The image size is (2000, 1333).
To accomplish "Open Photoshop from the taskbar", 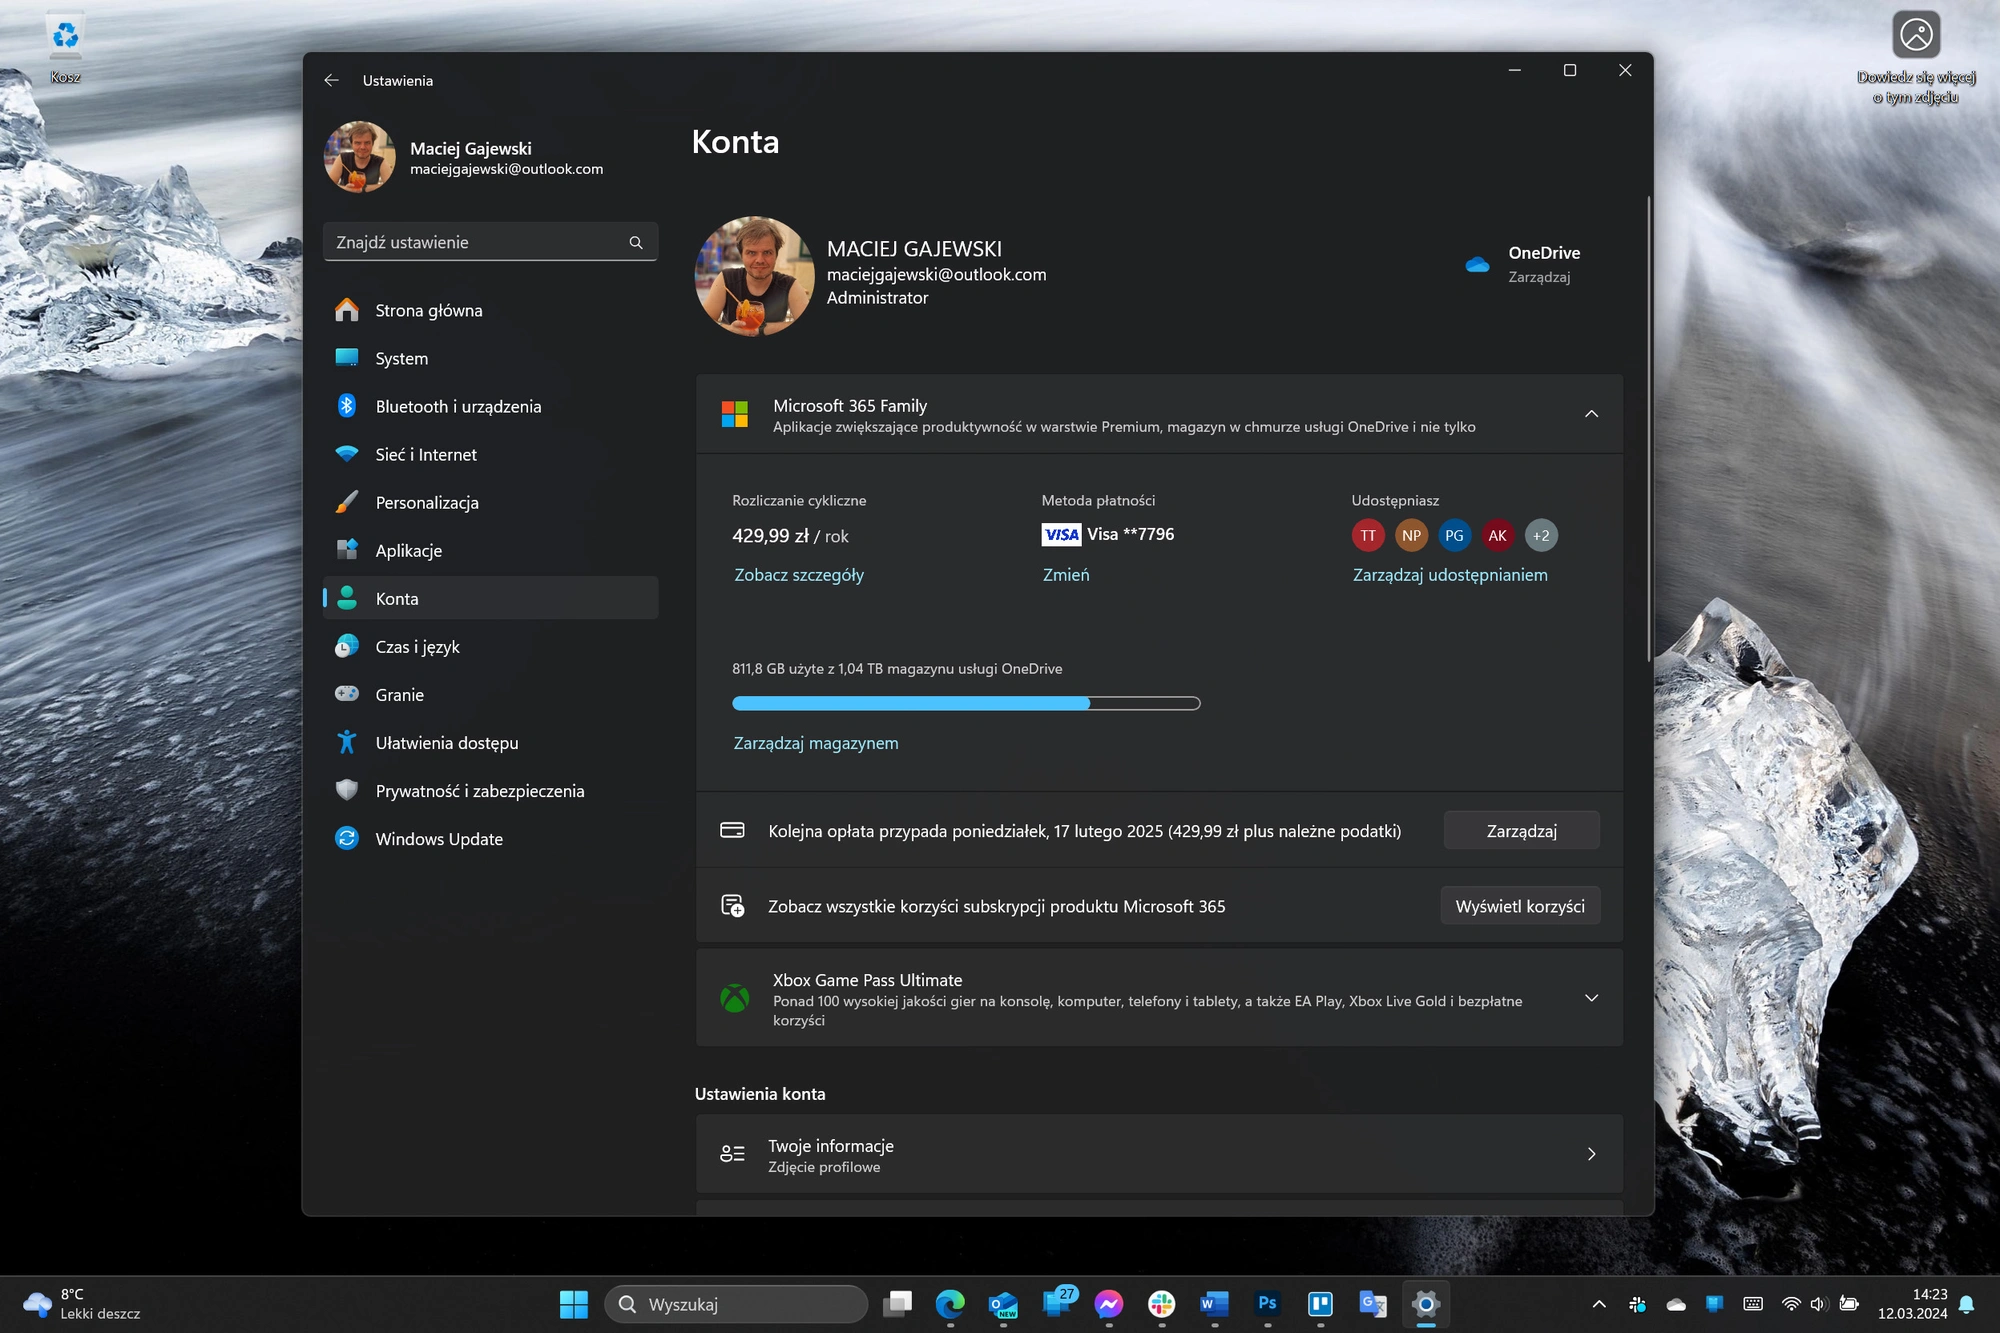I will click(x=1267, y=1304).
